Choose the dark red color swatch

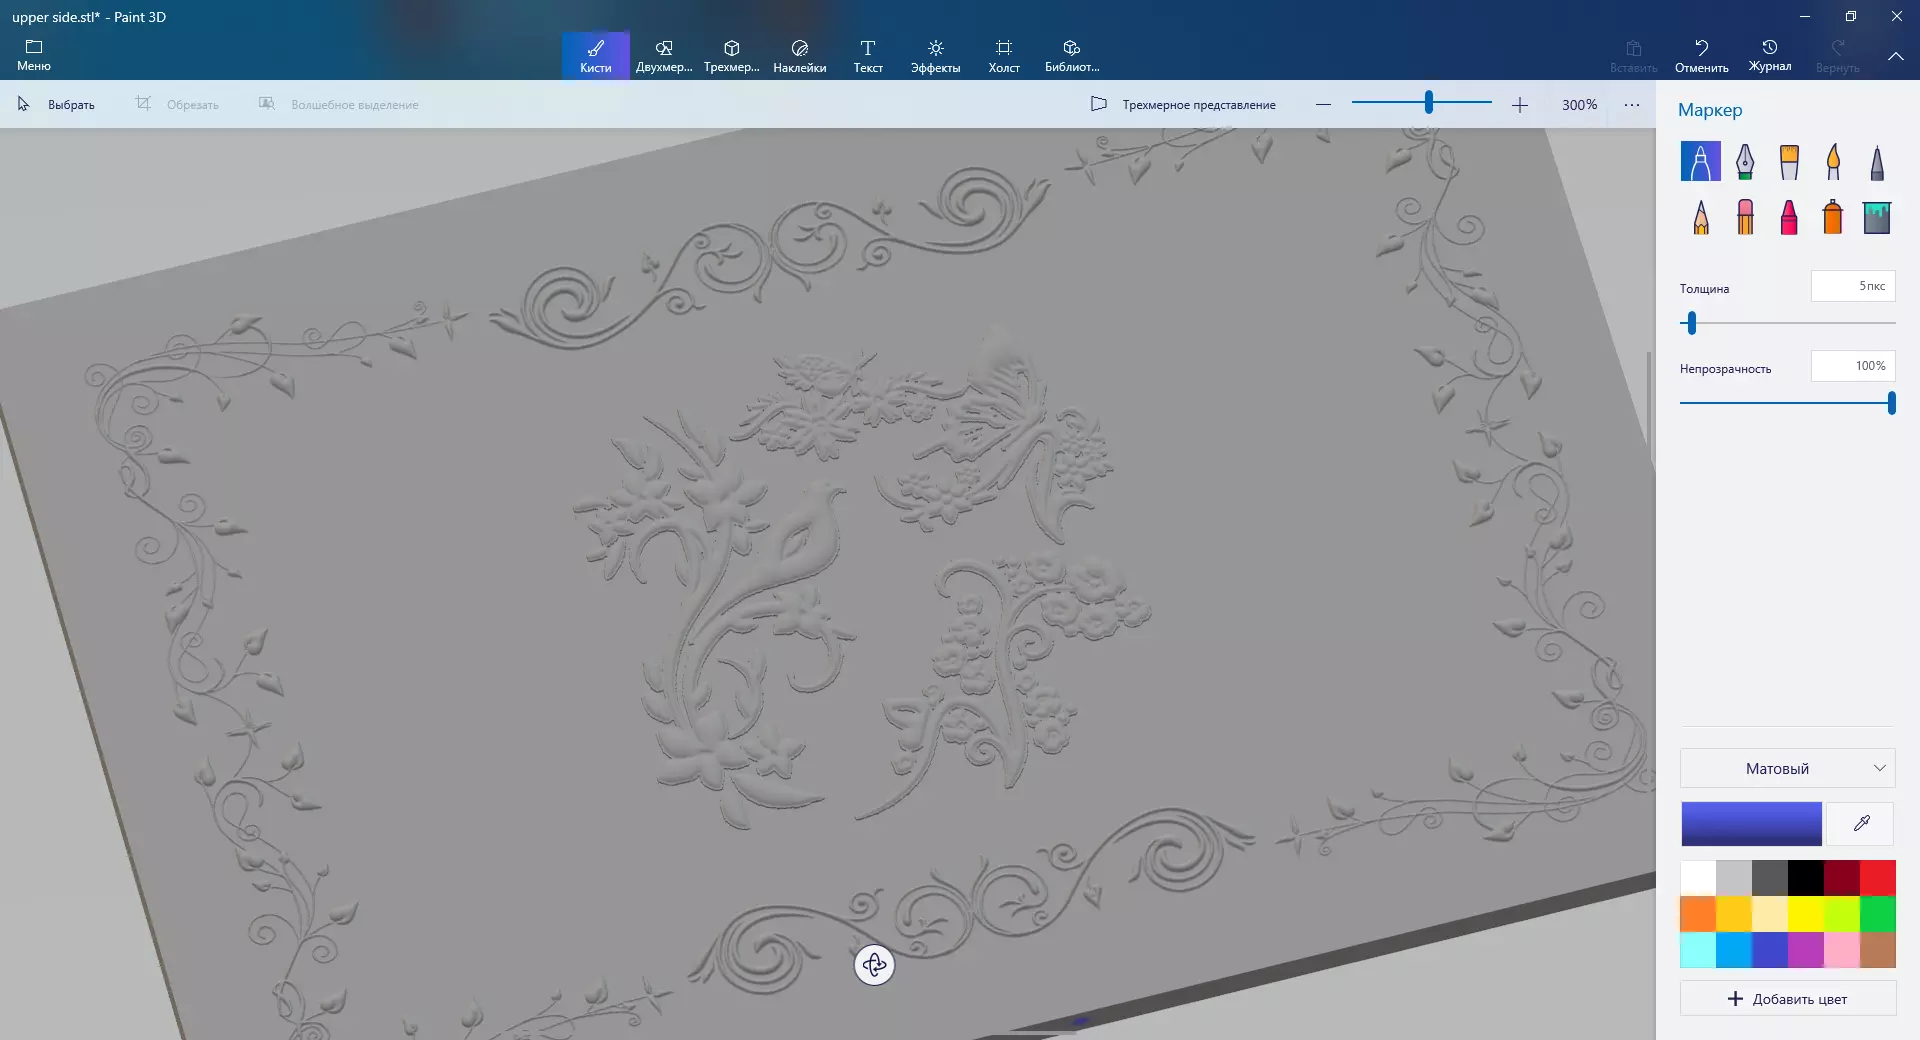pos(1842,878)
